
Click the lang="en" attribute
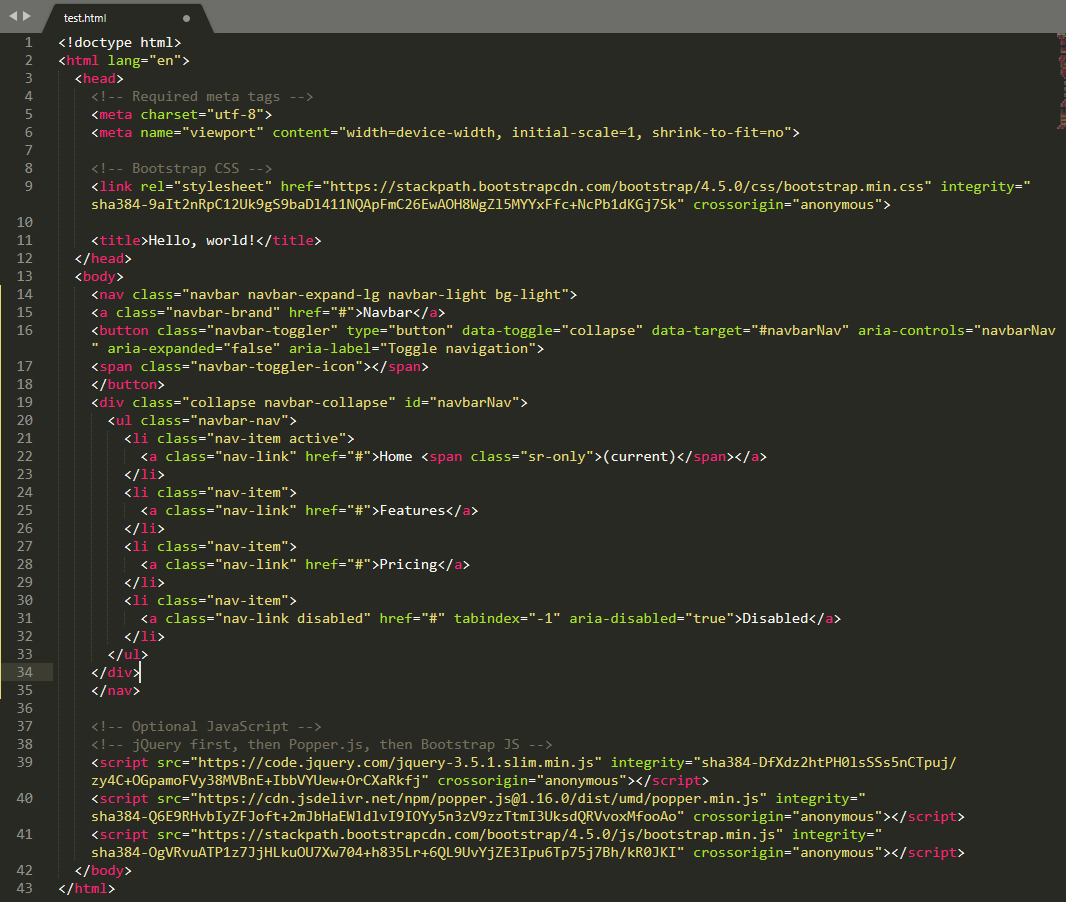click(x=144, y=60)
